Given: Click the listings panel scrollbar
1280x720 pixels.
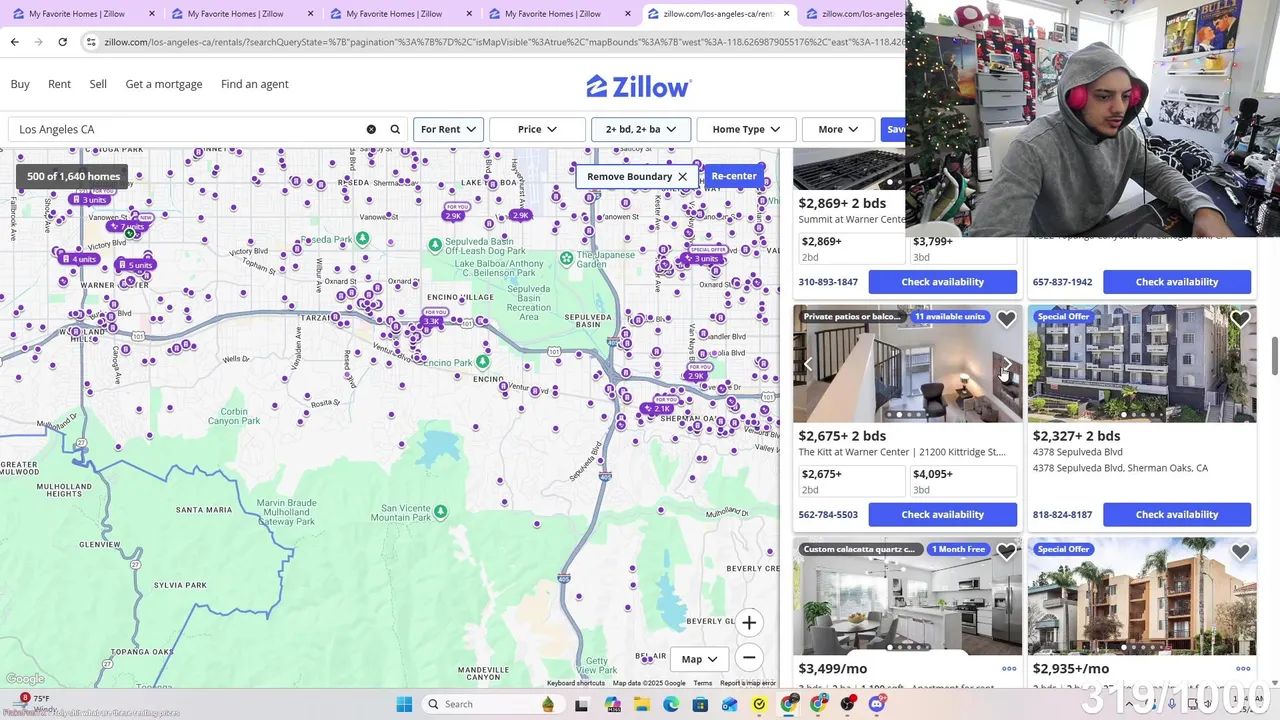Looking at the screenshot, I should coord(1274,357).
